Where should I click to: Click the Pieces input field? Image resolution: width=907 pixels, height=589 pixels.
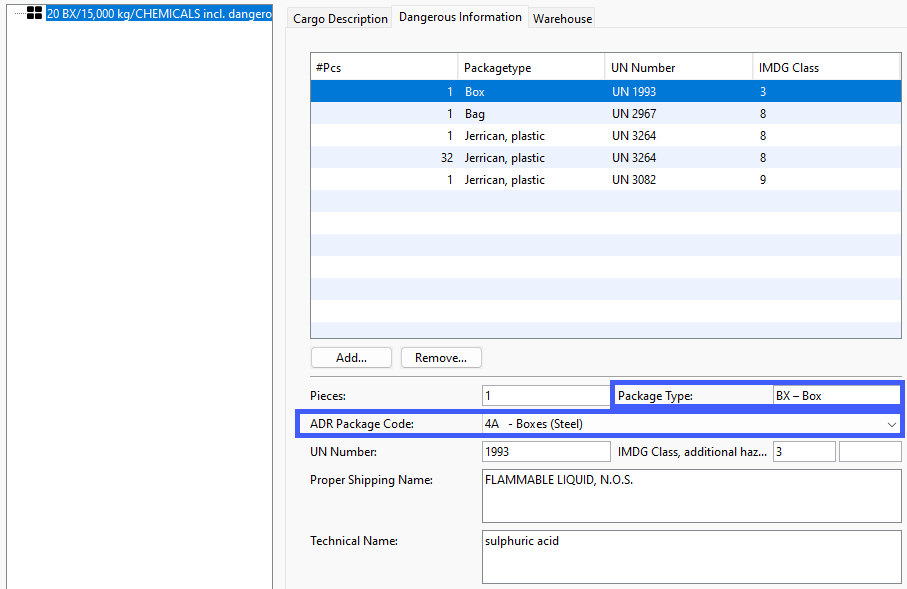click(545, 395)
